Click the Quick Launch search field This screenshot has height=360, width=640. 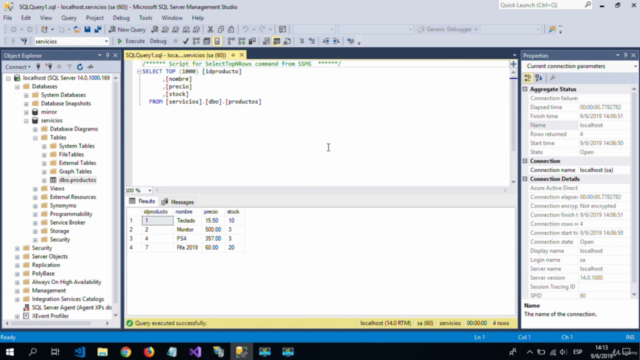pyautogui.click(x=545, y=5)
